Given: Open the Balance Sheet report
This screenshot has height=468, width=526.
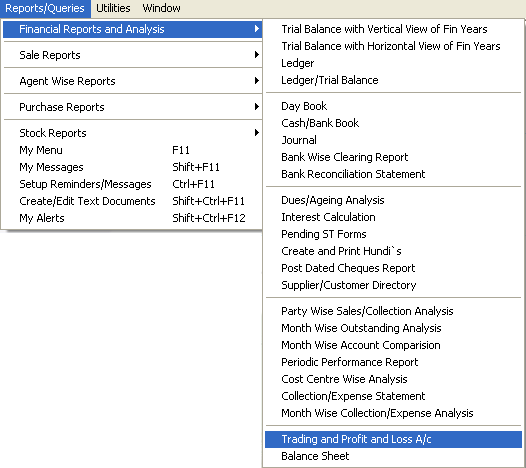Looking at the screenshot, I should click(393, 456).
